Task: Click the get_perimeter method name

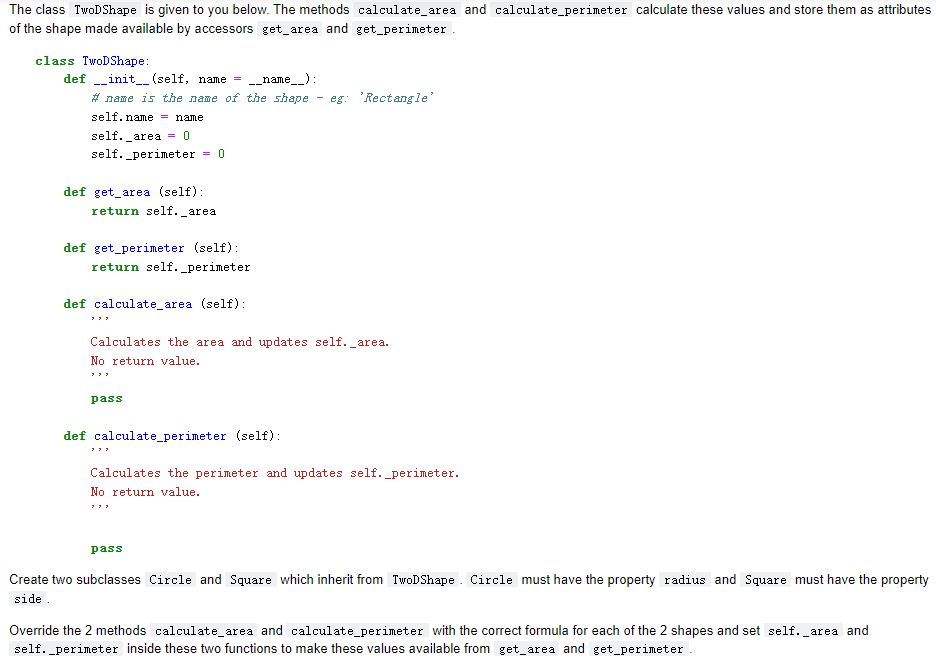Action: [139, 247]
